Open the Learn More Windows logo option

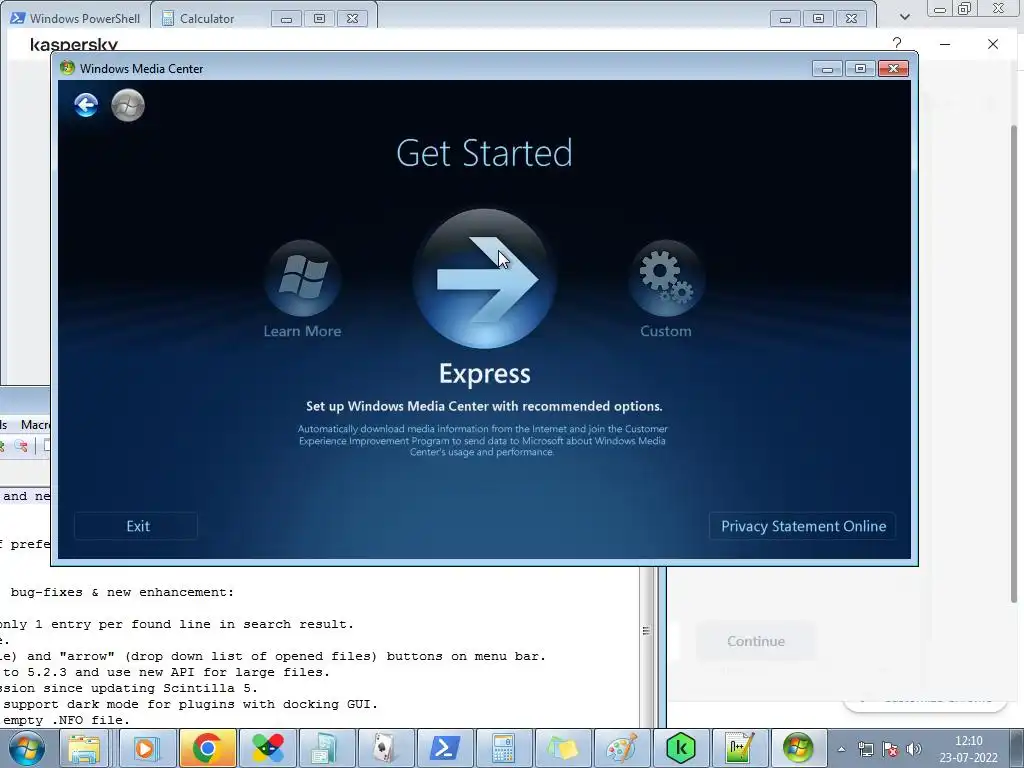[x=302, y=278]
